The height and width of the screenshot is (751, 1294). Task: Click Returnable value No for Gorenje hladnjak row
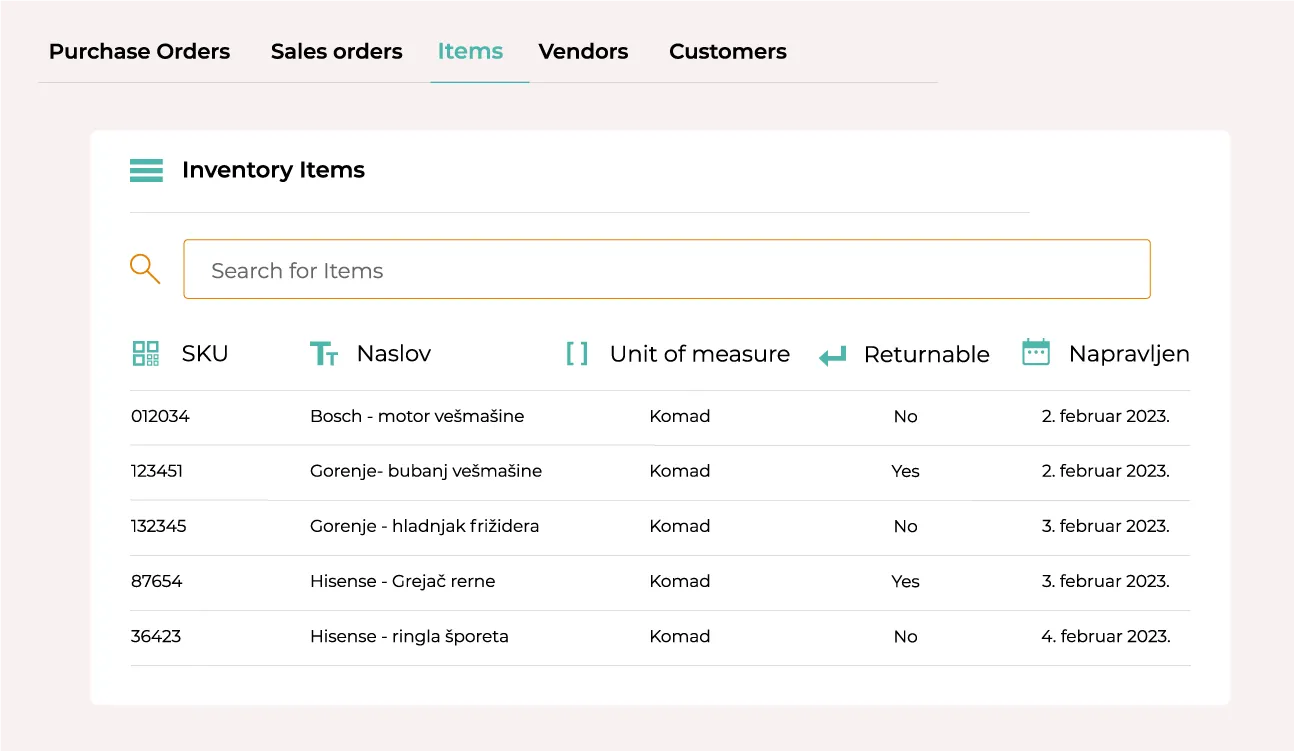(x=906, y=526)
